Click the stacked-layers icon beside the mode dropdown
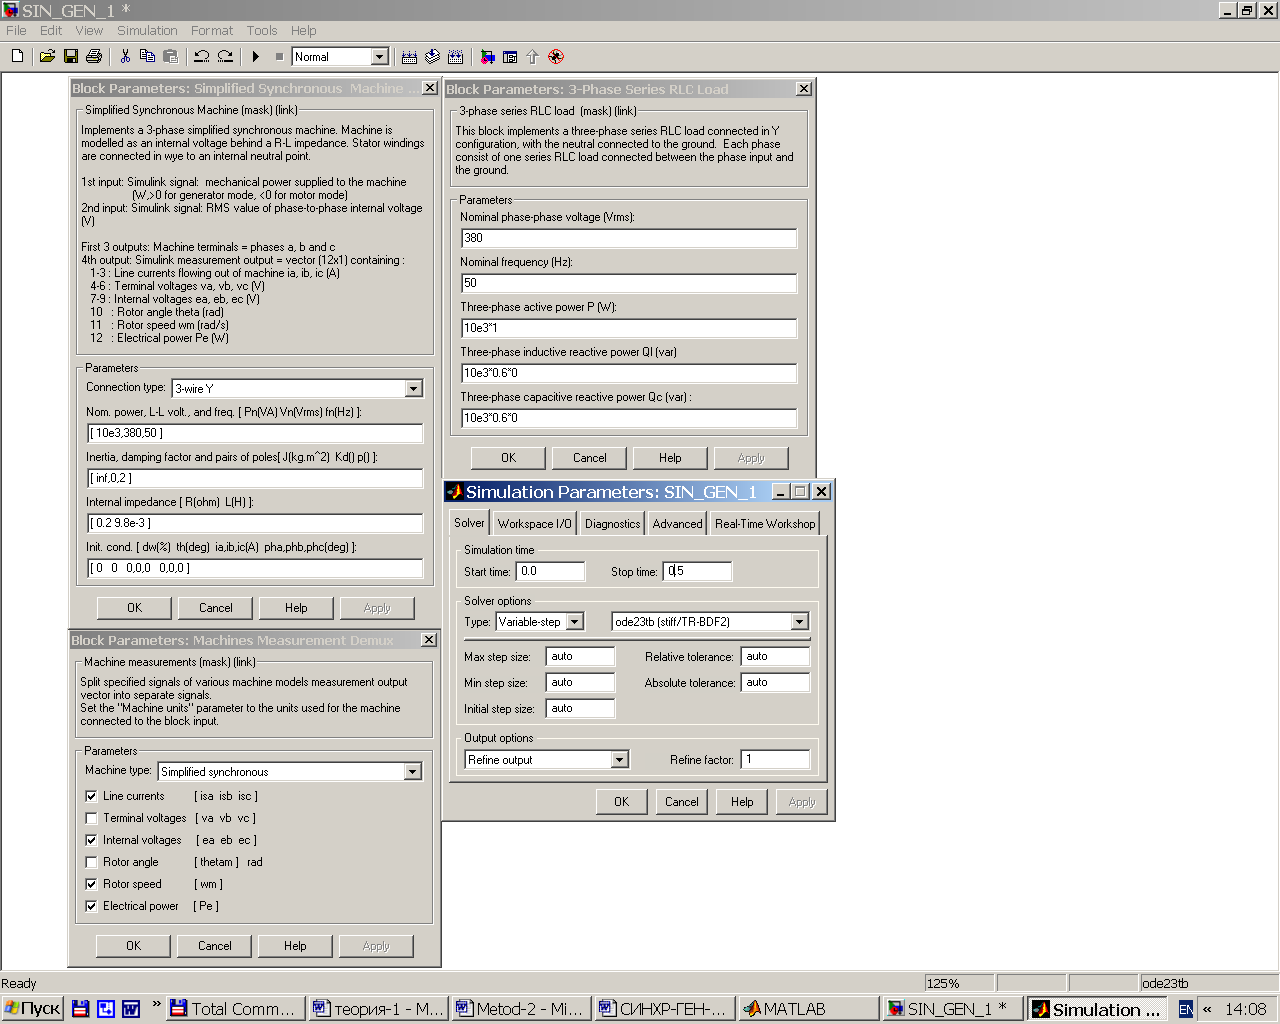The width and height of the screenshot is (1280, 1024). [x=433, y=57]
